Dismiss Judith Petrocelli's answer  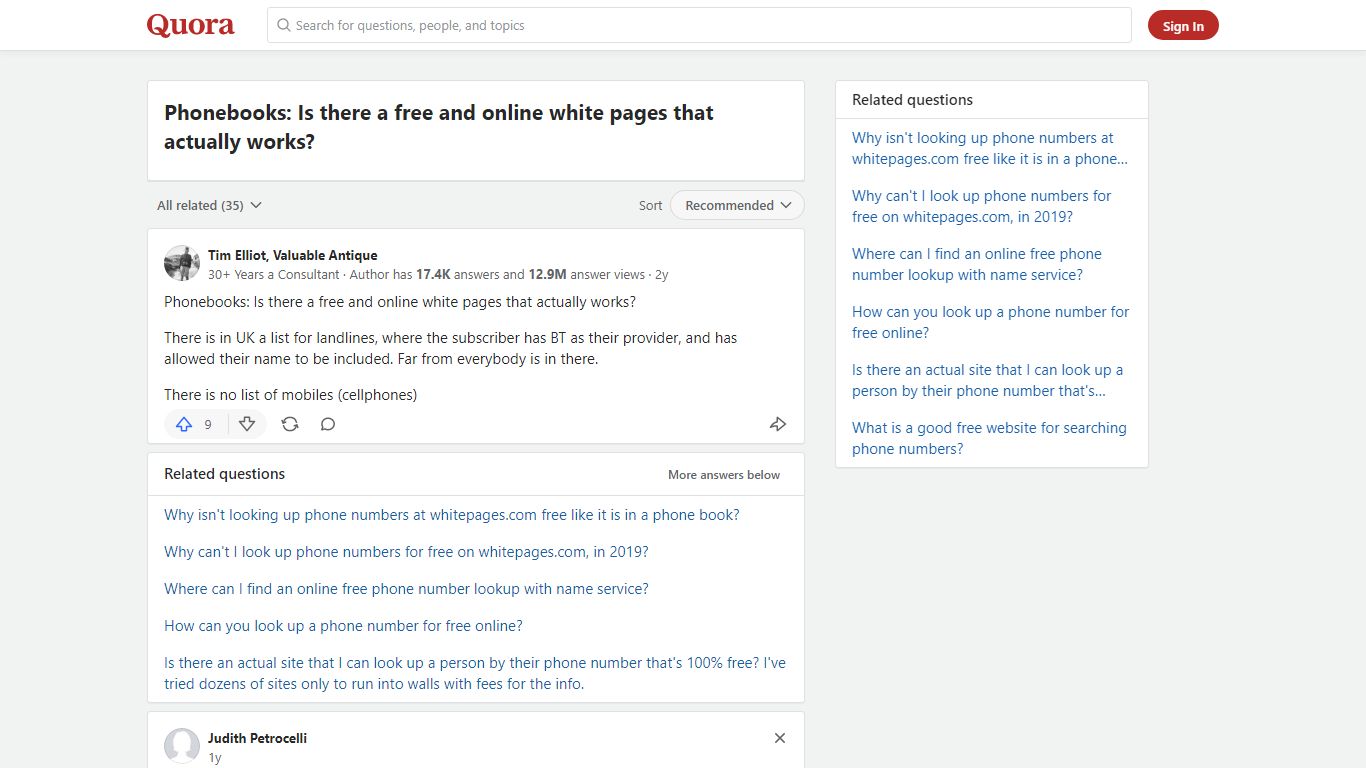click(x=780, y=738)
